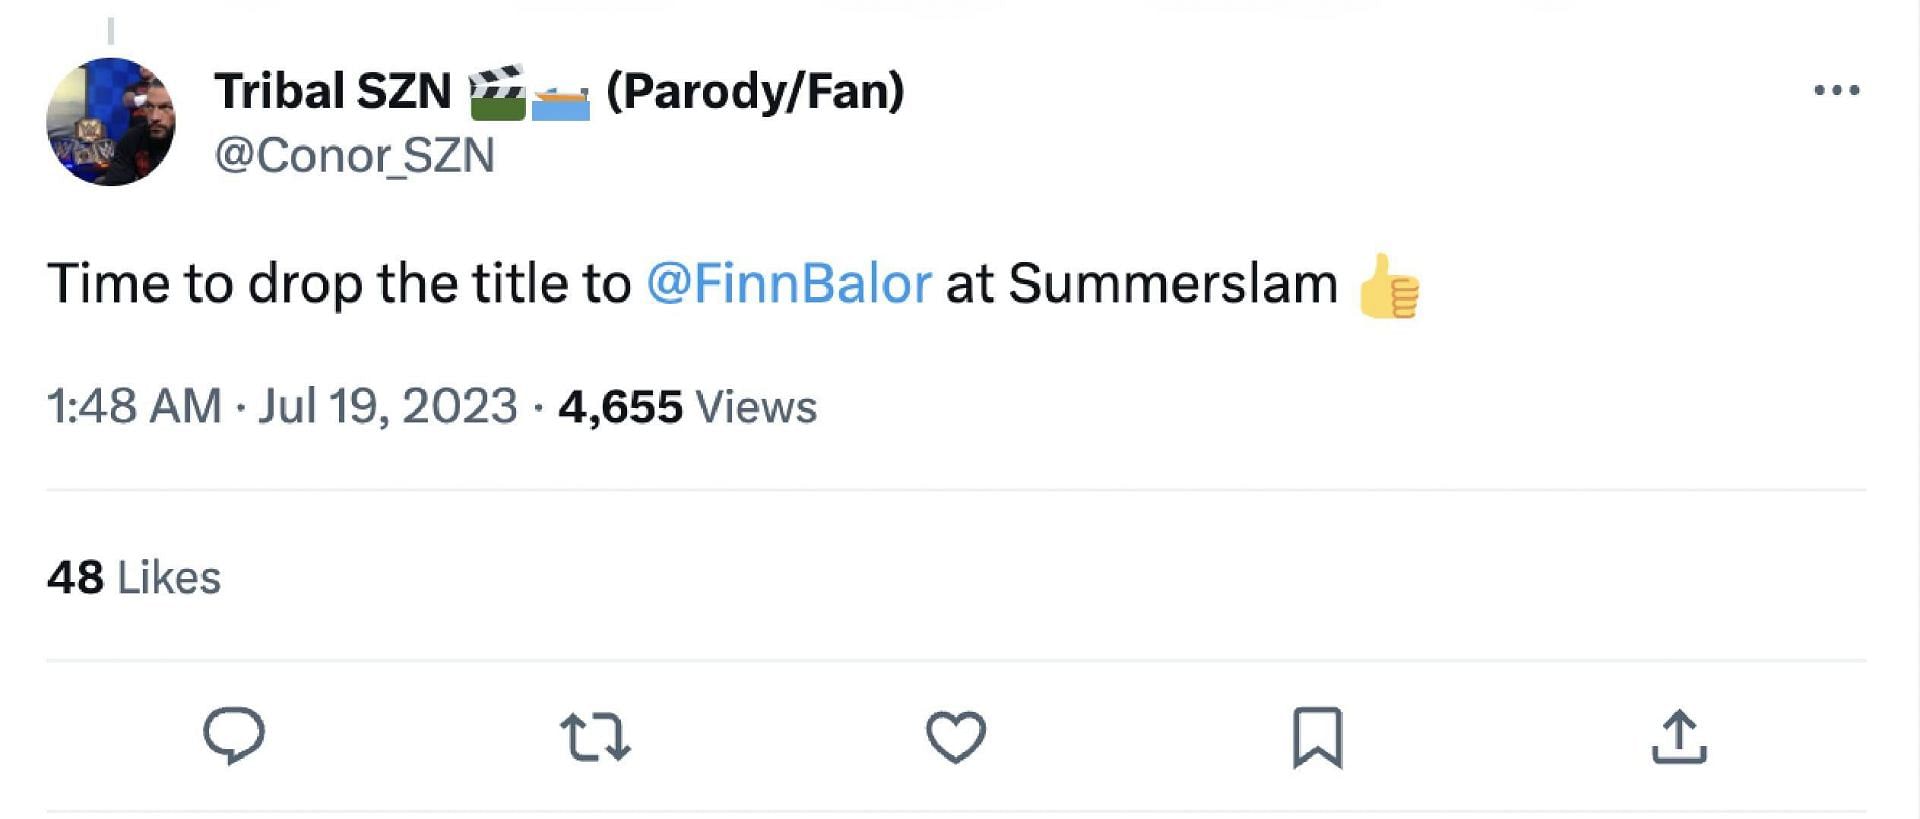Click the Jul 19, 2023 date
Image resolution: width=1920 pixels, height=819 pixels.
click(x=388, y=407)
